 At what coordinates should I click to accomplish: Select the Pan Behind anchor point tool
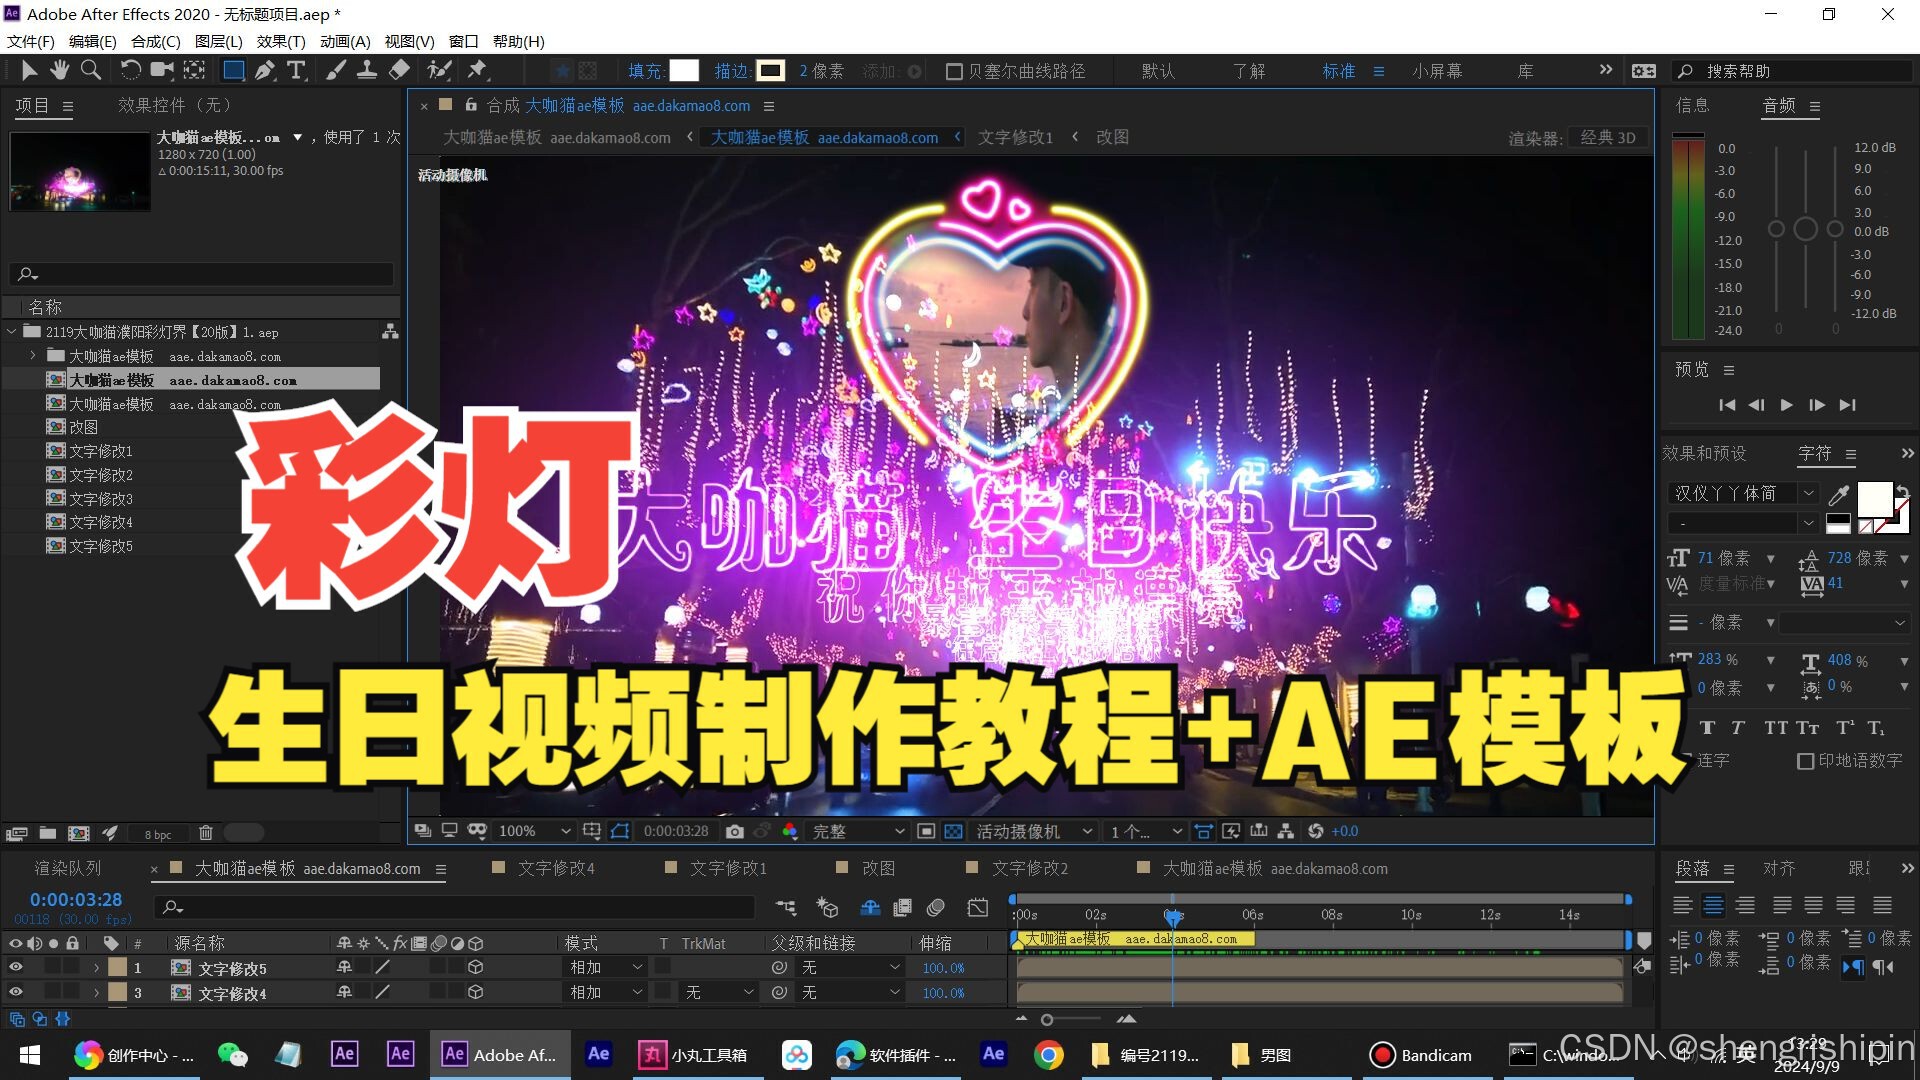194,70
